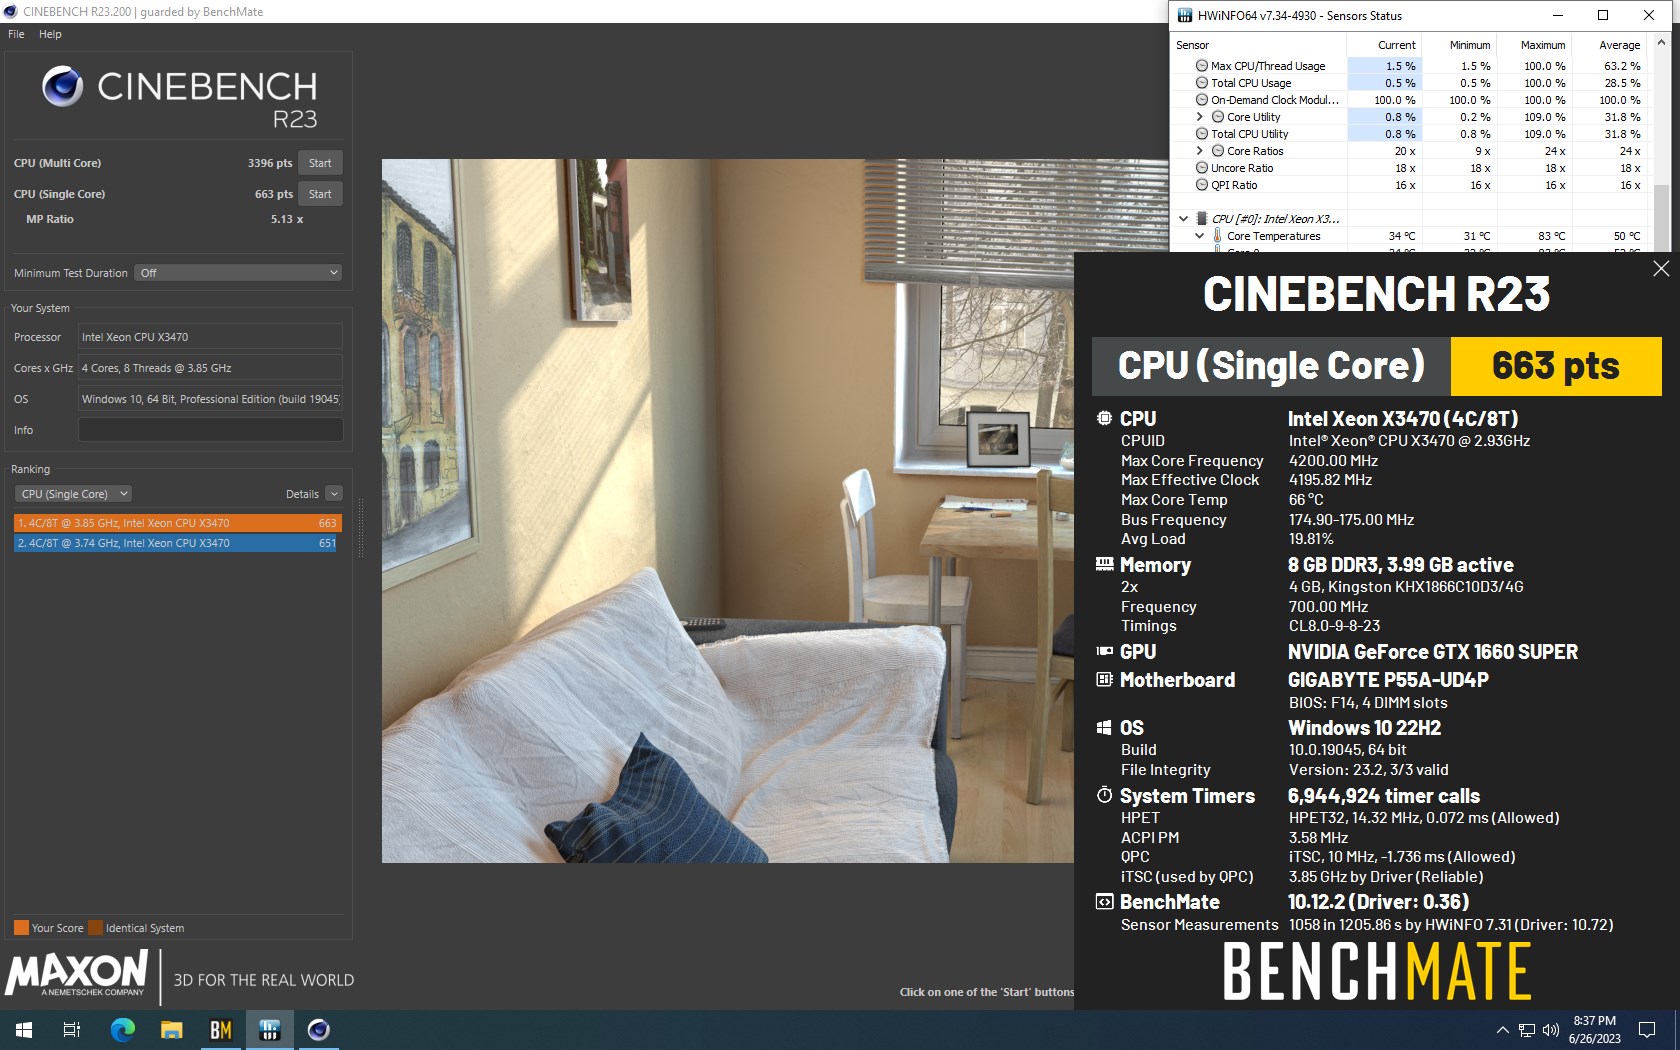Open Task View from the taskbar

(72, 1030)
